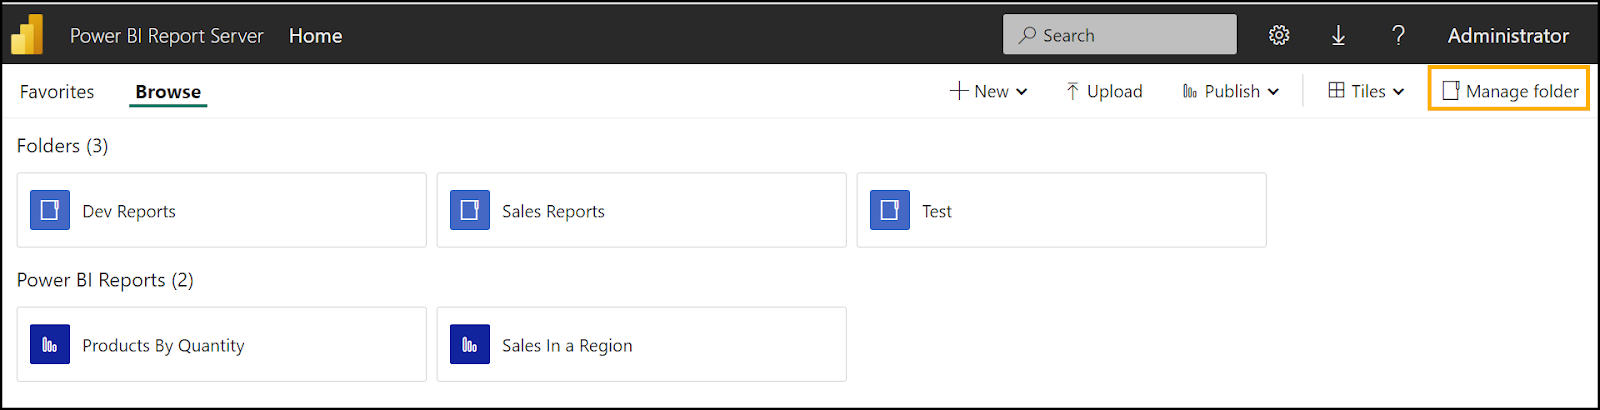Click the Test folder icon
Viewport: 1600px width, 410px height.
(x=890, y=211)
